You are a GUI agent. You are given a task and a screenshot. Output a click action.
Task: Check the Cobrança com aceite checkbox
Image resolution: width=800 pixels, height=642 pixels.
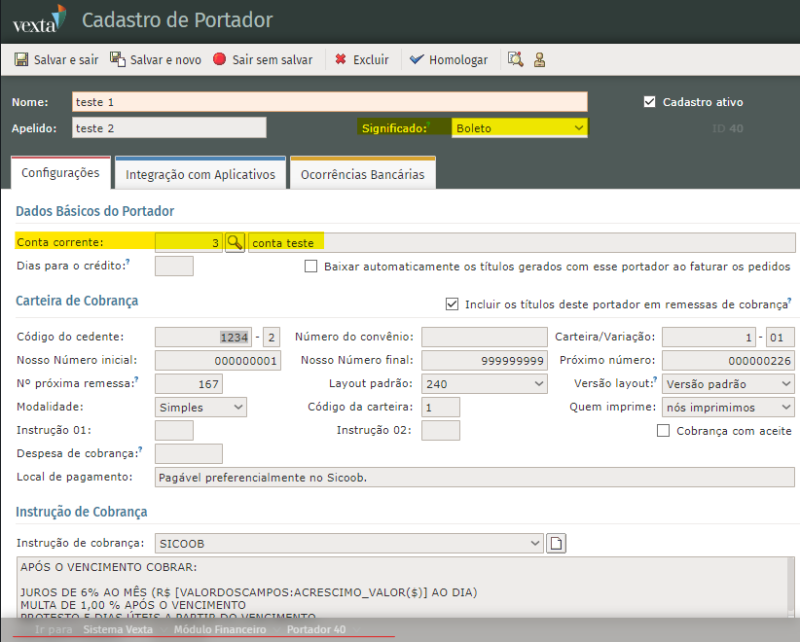pos(663,431)
